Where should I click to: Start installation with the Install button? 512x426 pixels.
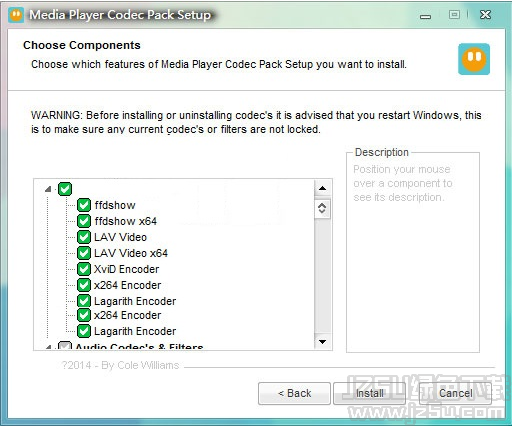[x=369, y=393]
